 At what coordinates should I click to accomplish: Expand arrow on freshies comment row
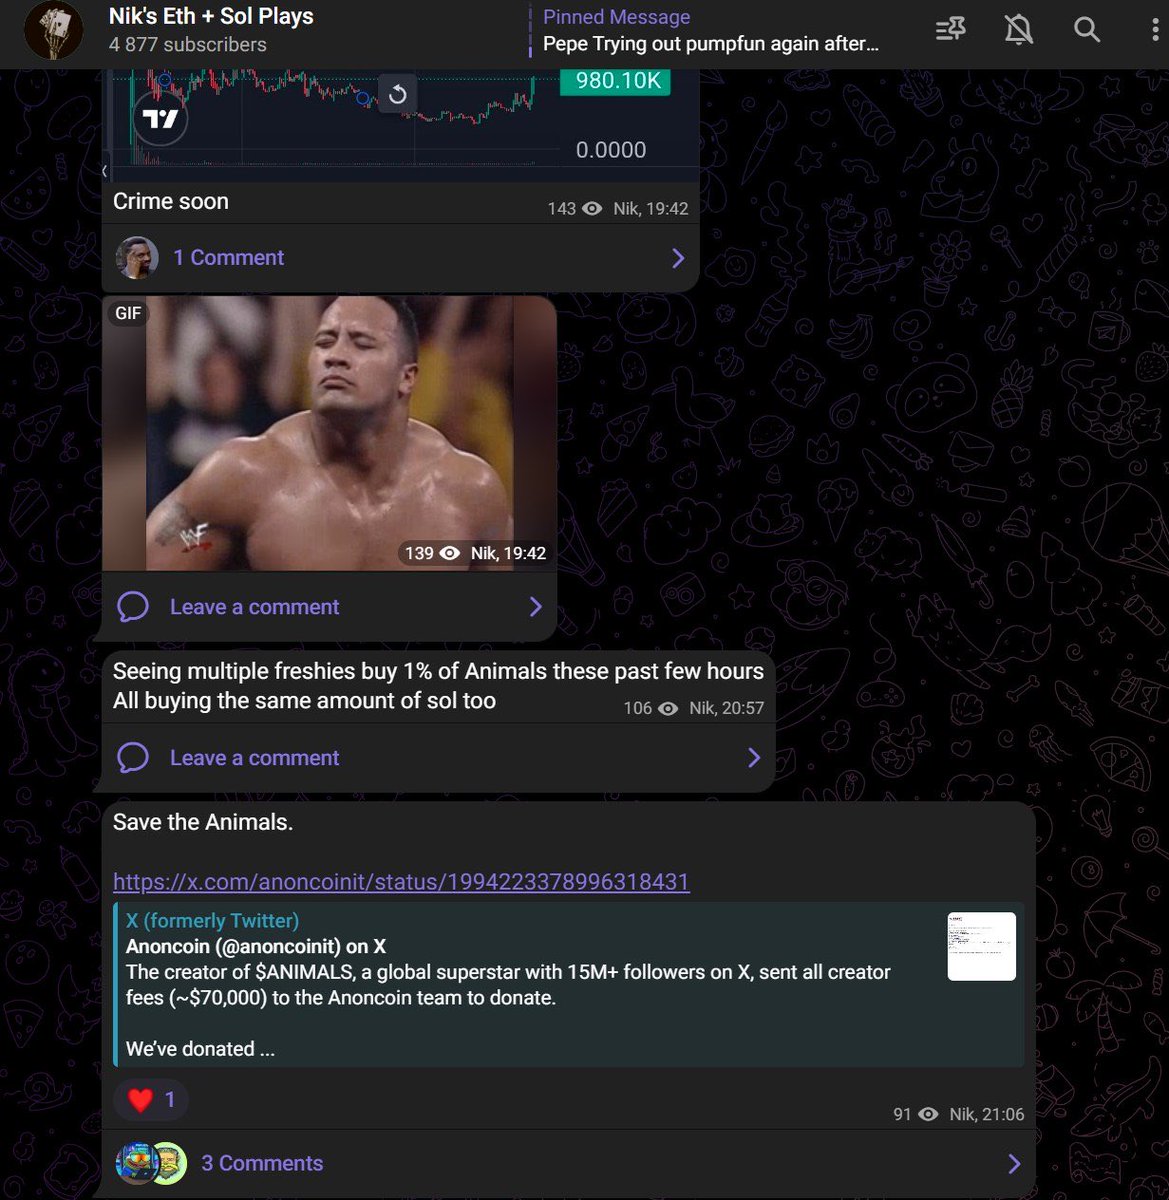[754, 758]
